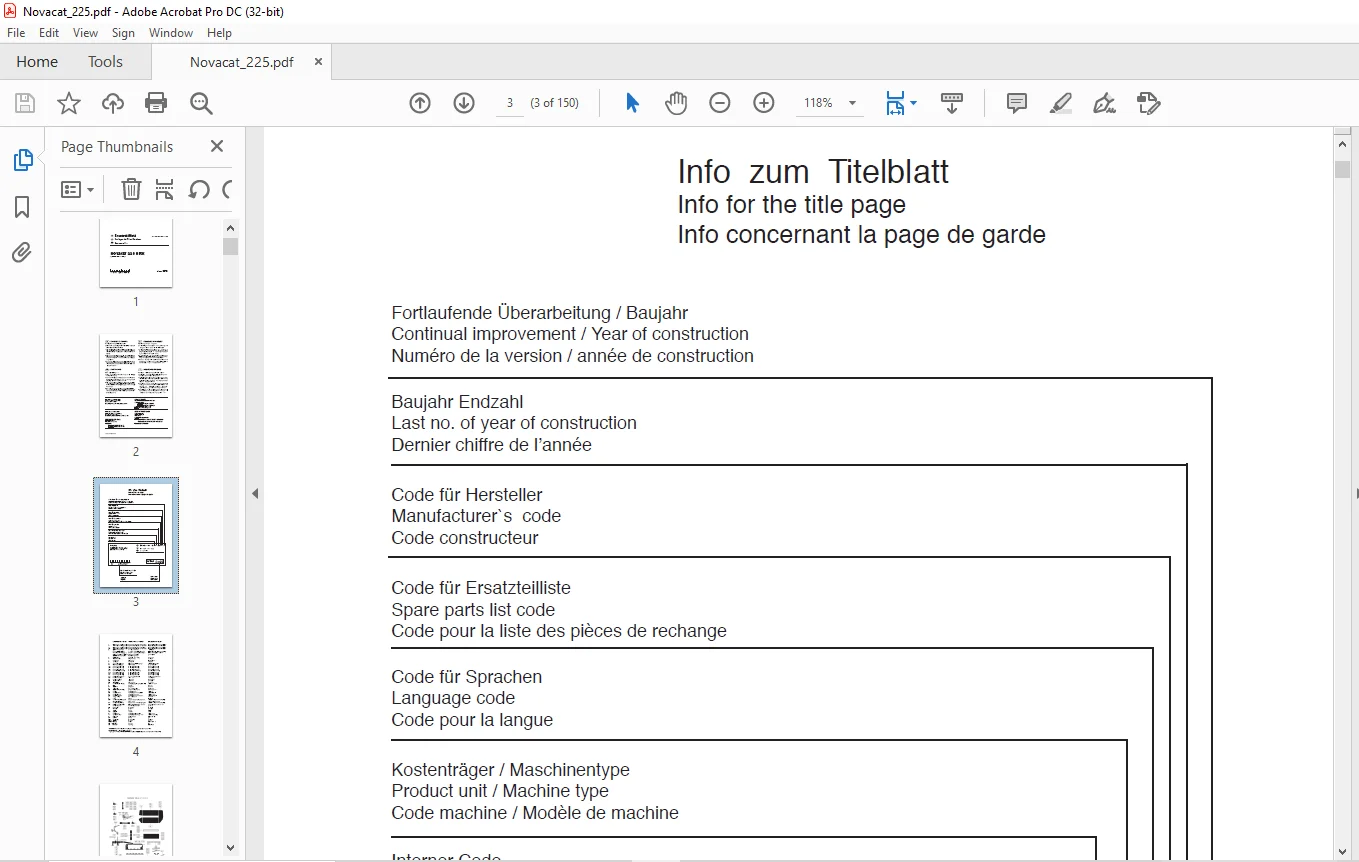Viewport: 1359px width, 862px height.
Task: Add a comment with speech bubble
Action: click(x=1017, y=103)
